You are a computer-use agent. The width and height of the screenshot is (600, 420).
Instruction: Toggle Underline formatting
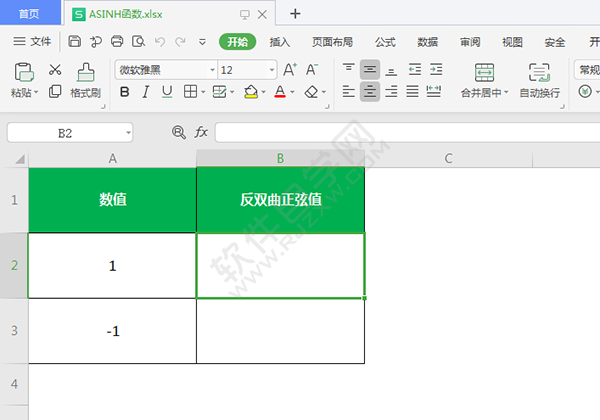point(167,92)
